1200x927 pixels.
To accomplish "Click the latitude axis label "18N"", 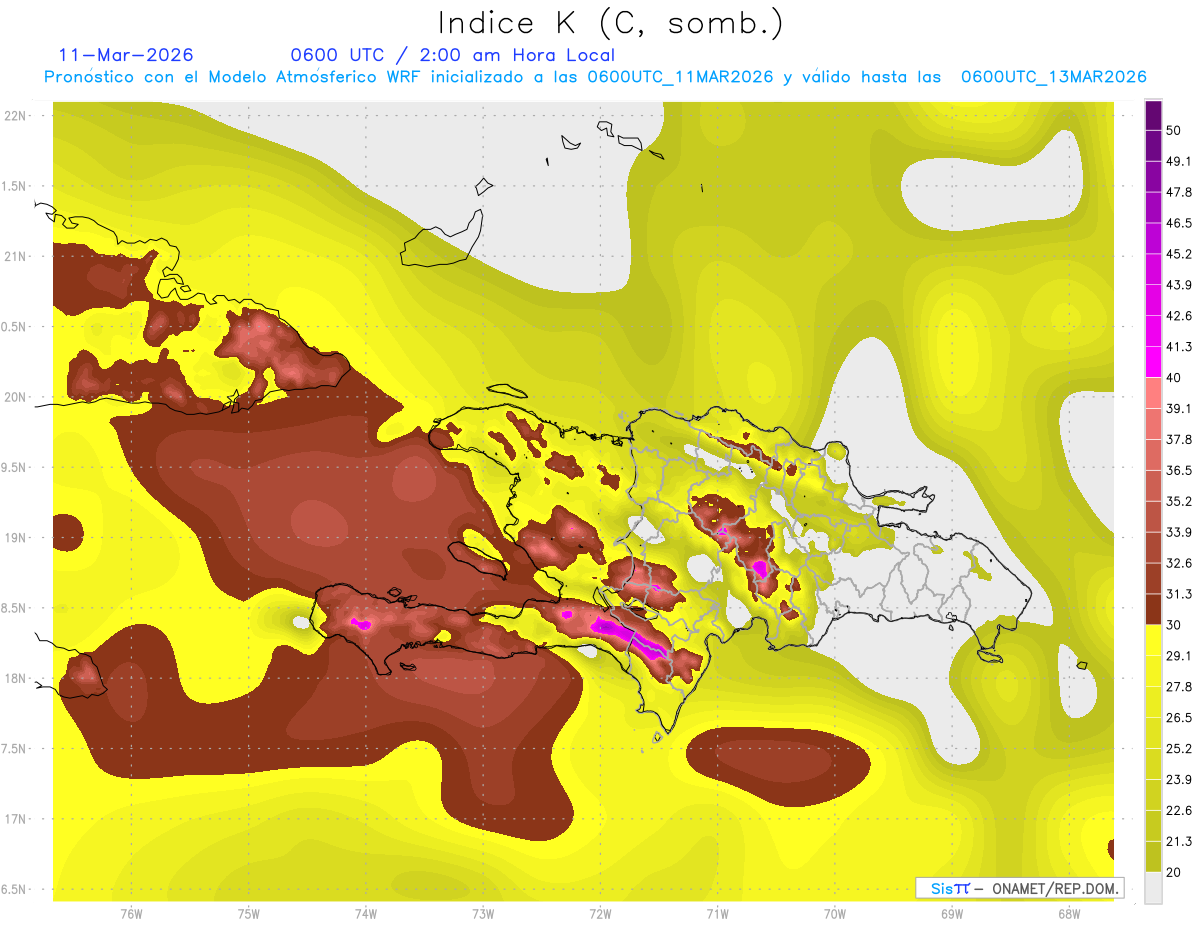I will pos(16,679).
